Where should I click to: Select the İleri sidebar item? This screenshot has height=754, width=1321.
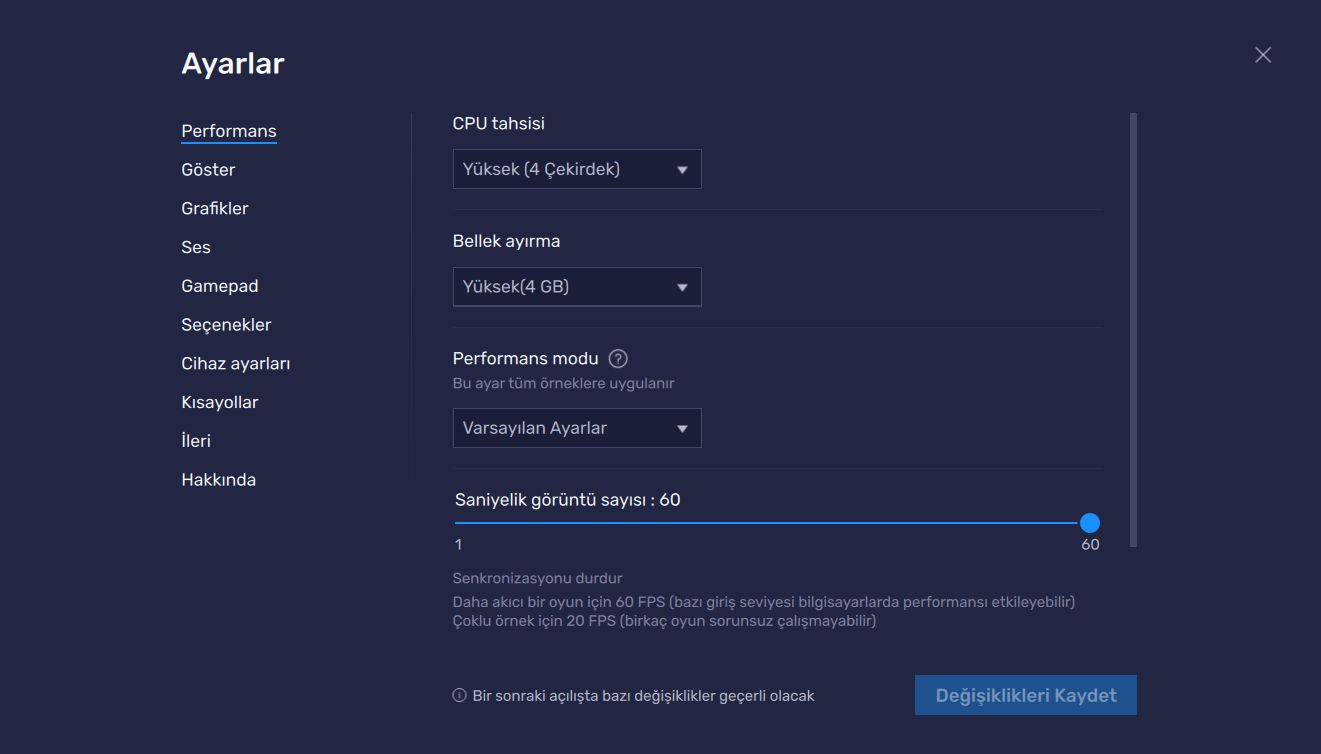pyautogui.click(x=196, y=441)
